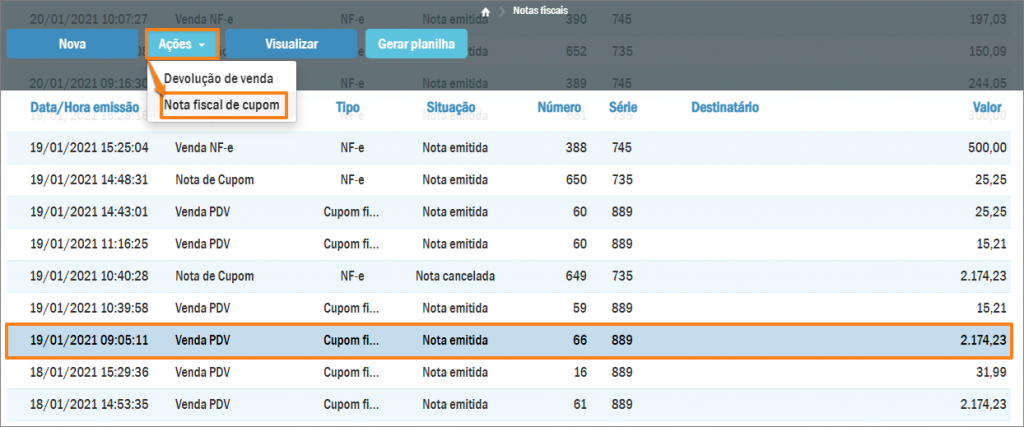The height and width of the screenshot is (427, 1024).
Task: Open the Ações dropdown menu
Action: (x=182, y=44)
